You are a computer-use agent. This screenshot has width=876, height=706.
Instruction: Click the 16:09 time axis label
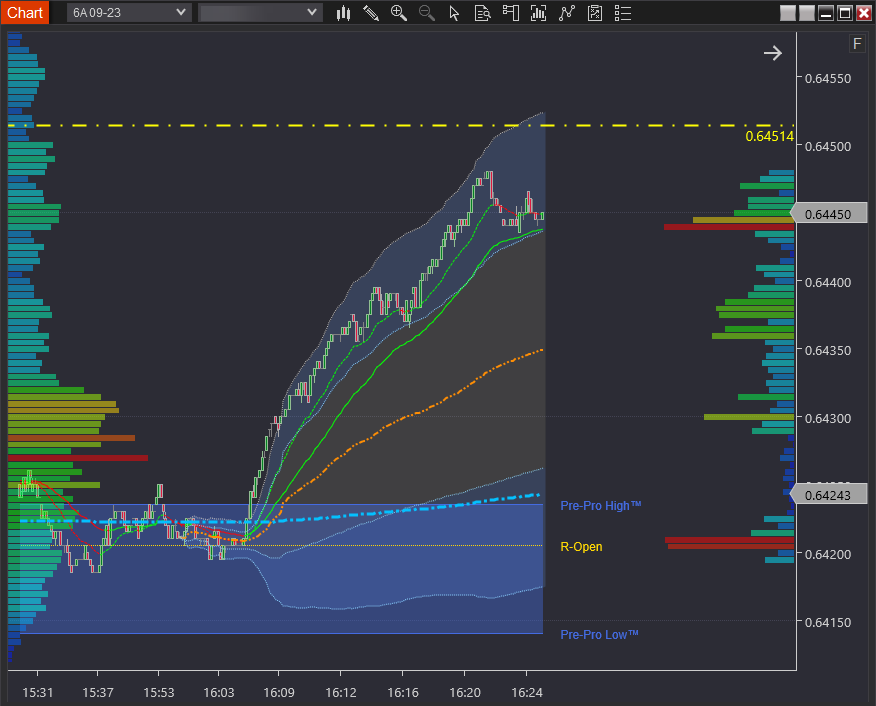click(x=279, y=693)
